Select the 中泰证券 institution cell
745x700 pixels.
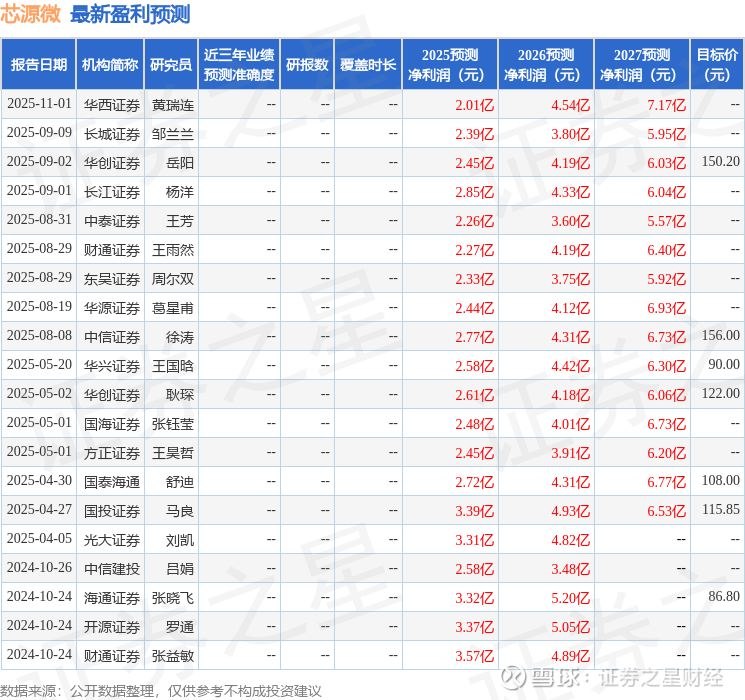[x=112, y=221]
